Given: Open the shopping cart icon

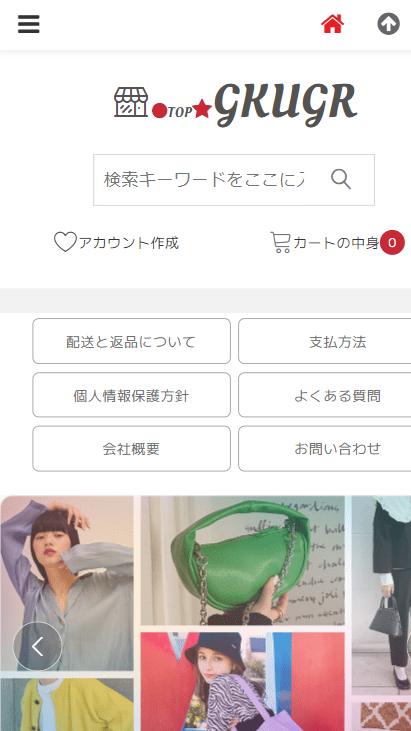Looking at the screenshot, I should click(x=281, y=242).
